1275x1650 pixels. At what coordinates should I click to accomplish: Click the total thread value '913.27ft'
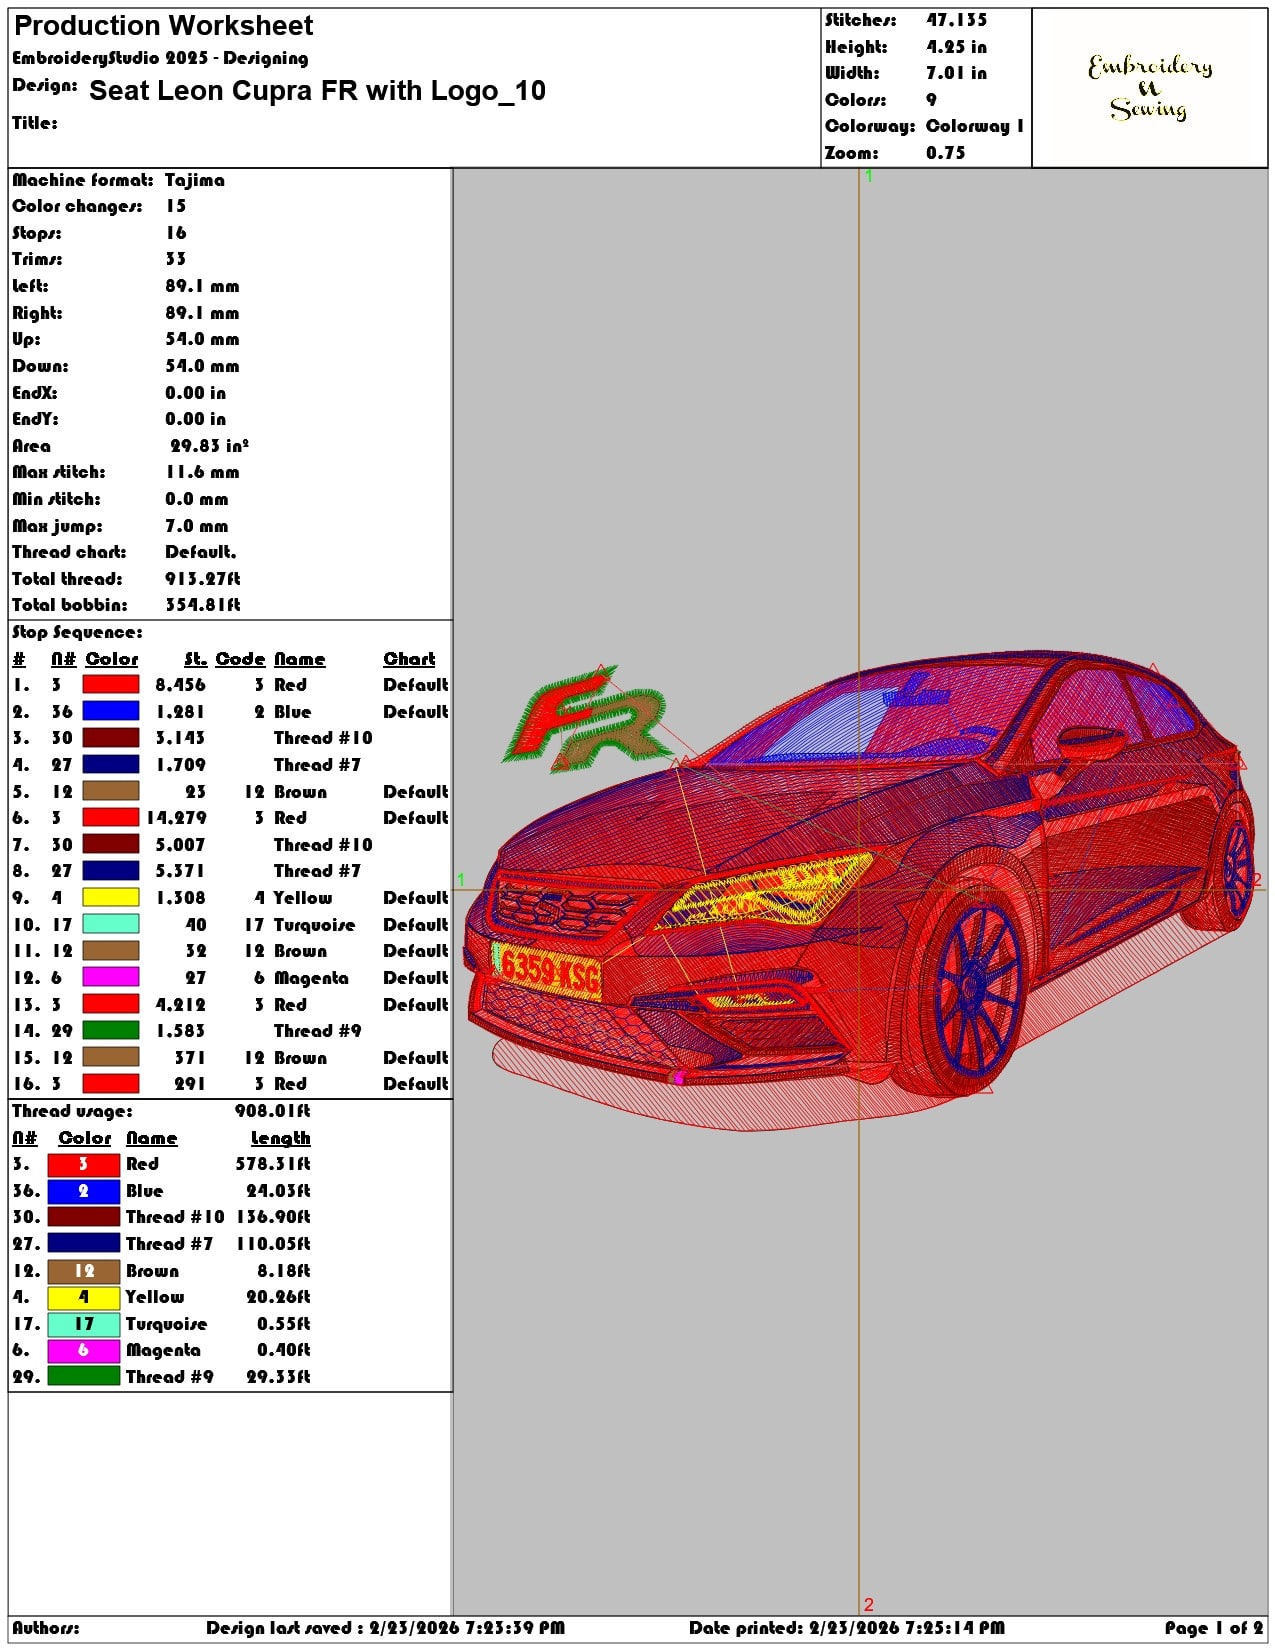coord(203,579)
